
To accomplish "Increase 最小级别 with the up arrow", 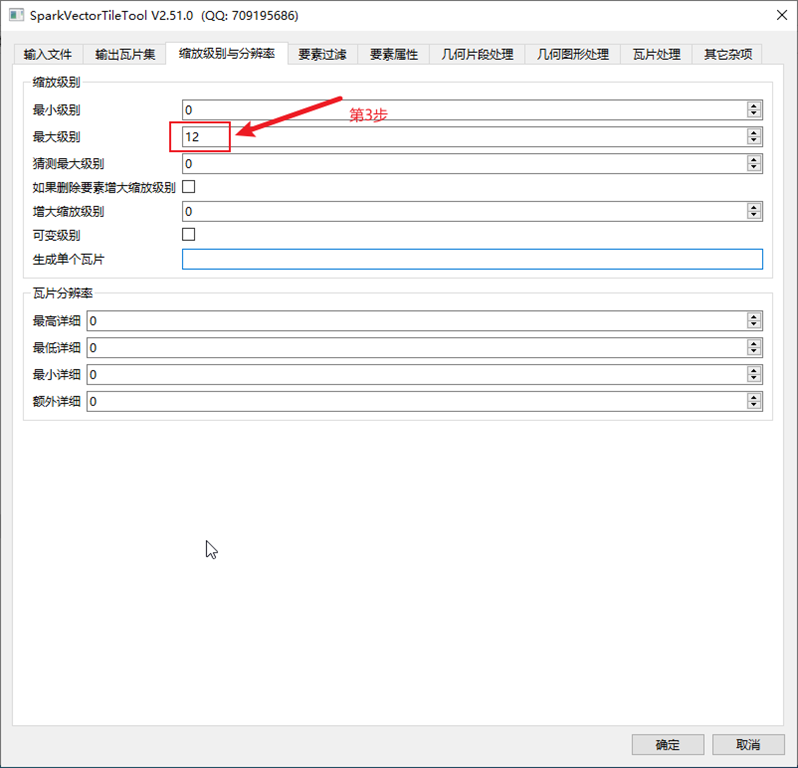I will pos(754,105).
